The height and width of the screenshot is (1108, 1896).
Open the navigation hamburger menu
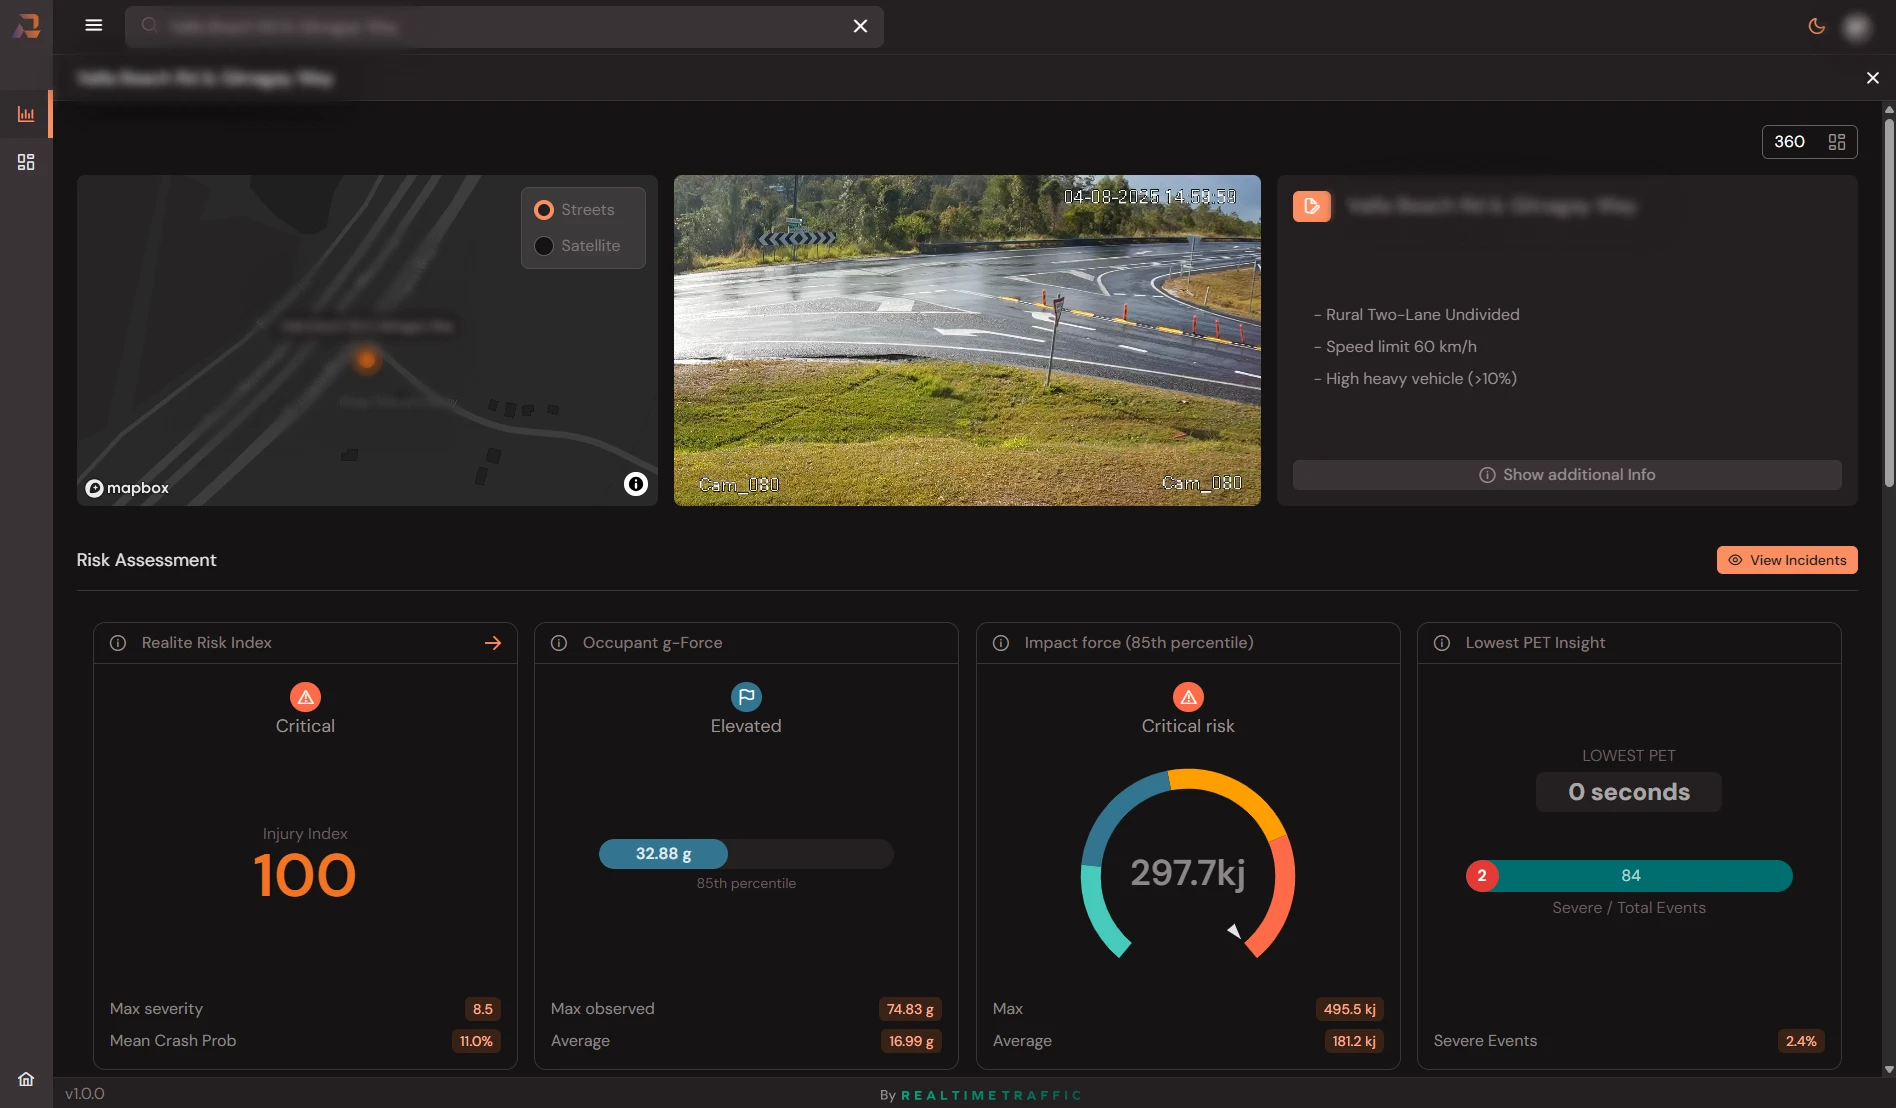[93, 25]
